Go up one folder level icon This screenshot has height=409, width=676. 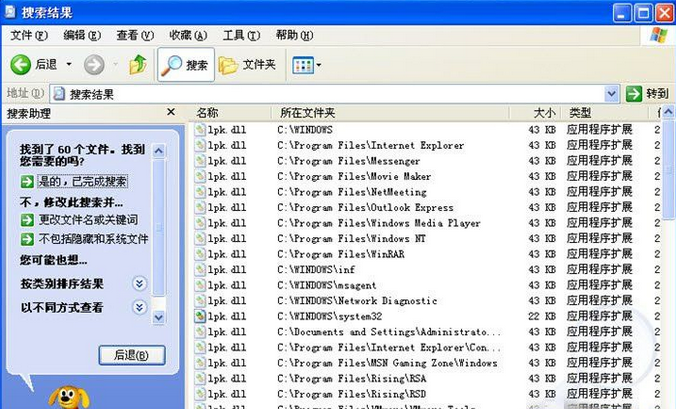[138, 65]
